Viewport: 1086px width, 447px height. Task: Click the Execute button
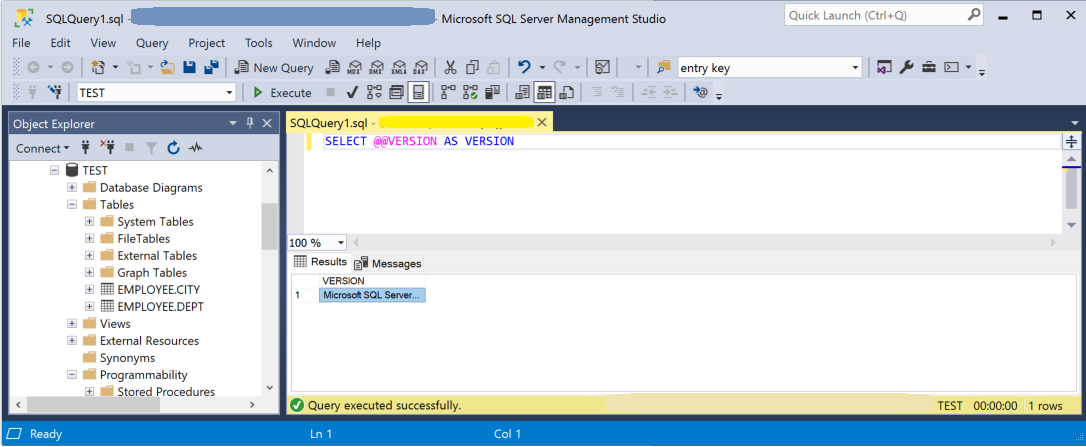click(281, 92)
